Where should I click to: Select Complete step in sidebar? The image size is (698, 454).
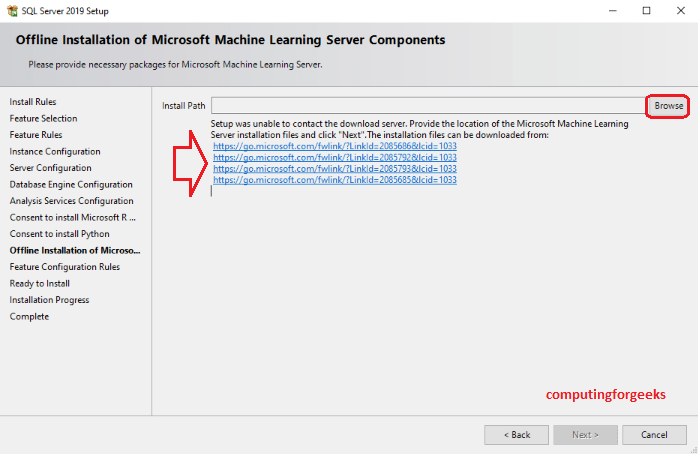tap(29, 316)
